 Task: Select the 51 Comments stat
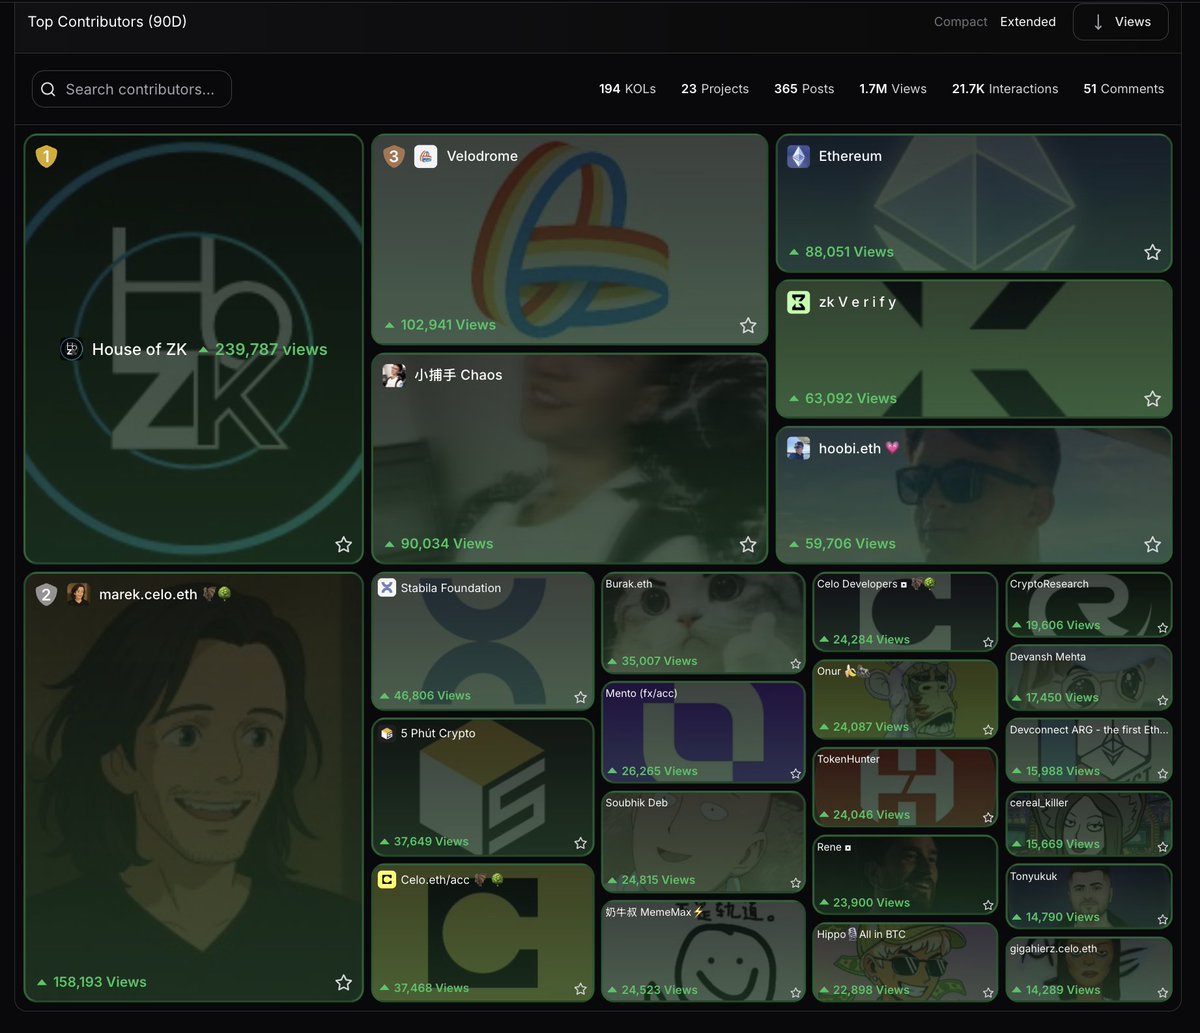[x=1124, y=89]
